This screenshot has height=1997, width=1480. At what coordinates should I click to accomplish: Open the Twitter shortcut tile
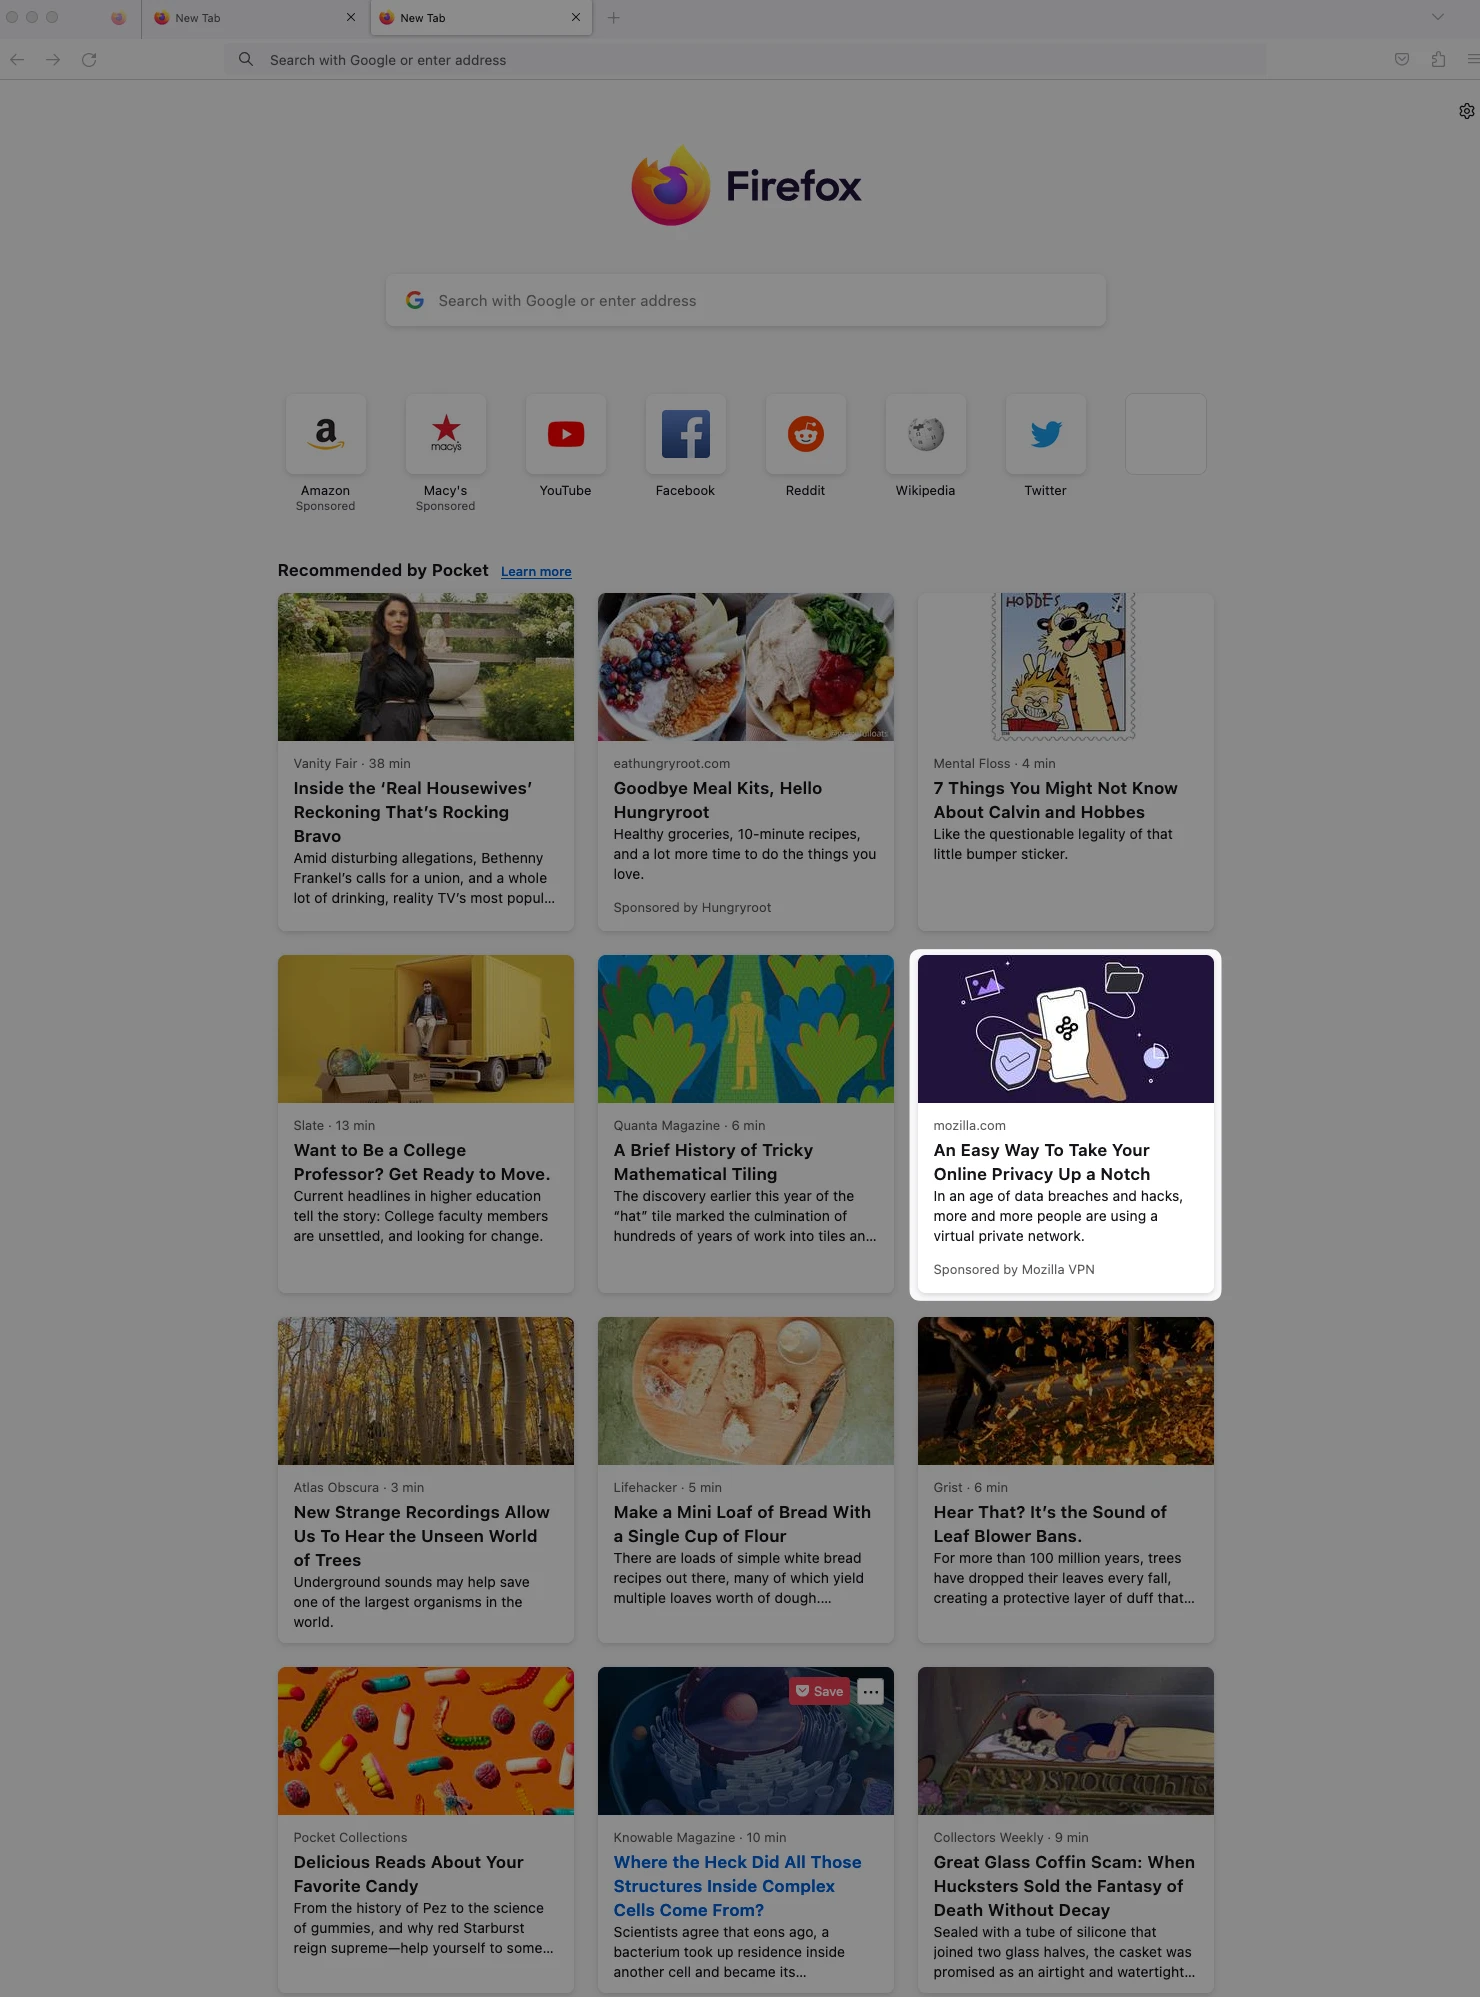click(x=1046, y=434)
